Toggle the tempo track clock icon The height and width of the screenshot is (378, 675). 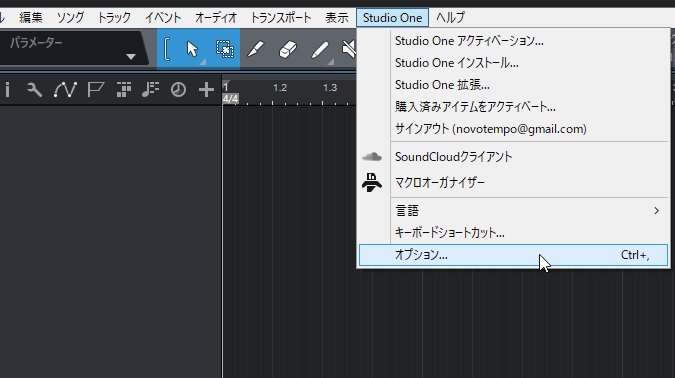click(178, 90)
